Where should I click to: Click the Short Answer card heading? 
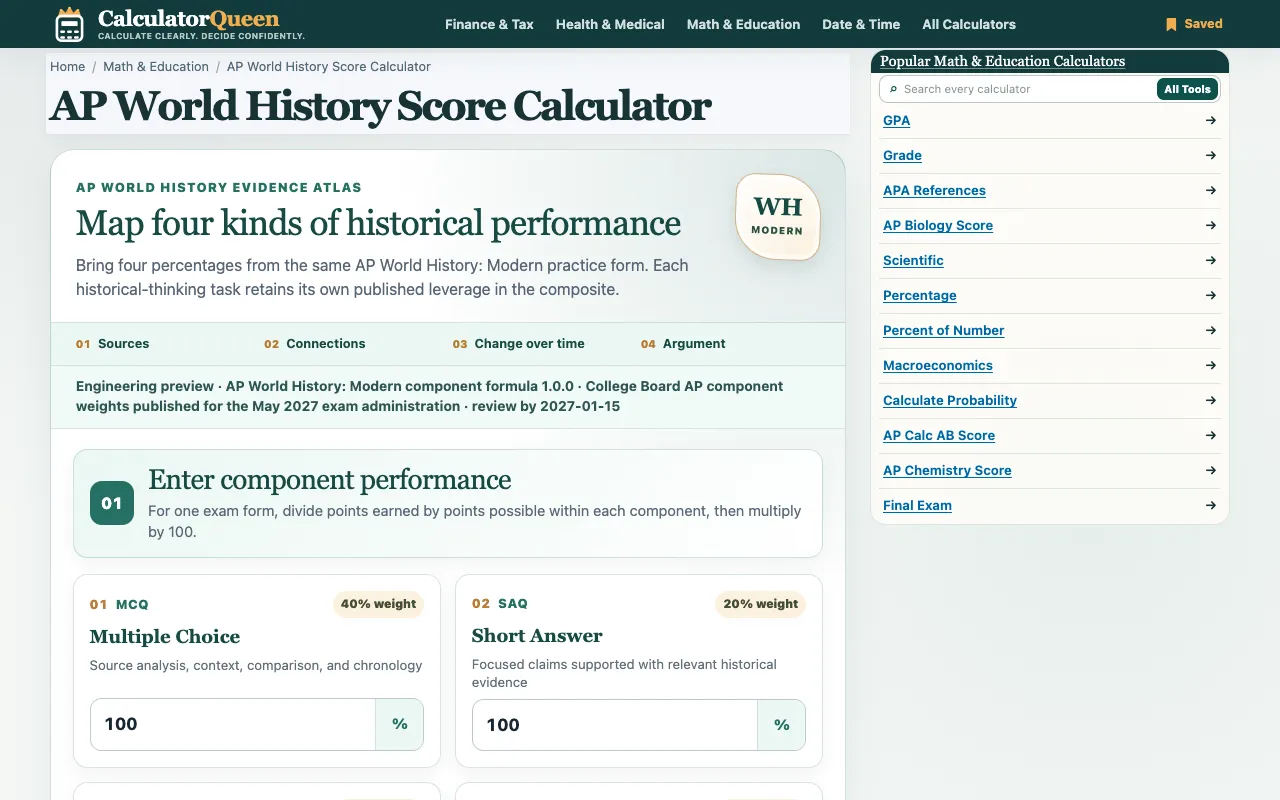tap(537, 636)
